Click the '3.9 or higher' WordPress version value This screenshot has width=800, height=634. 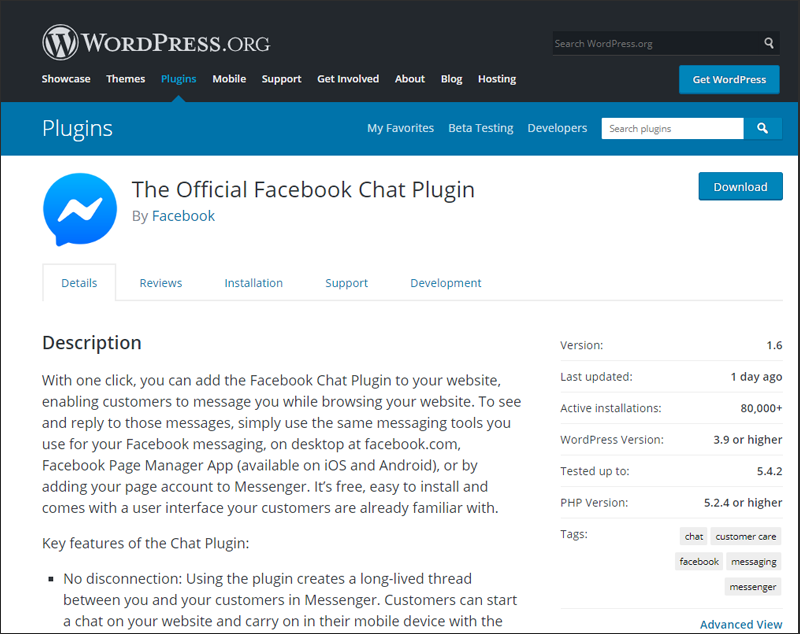point(747,439)
